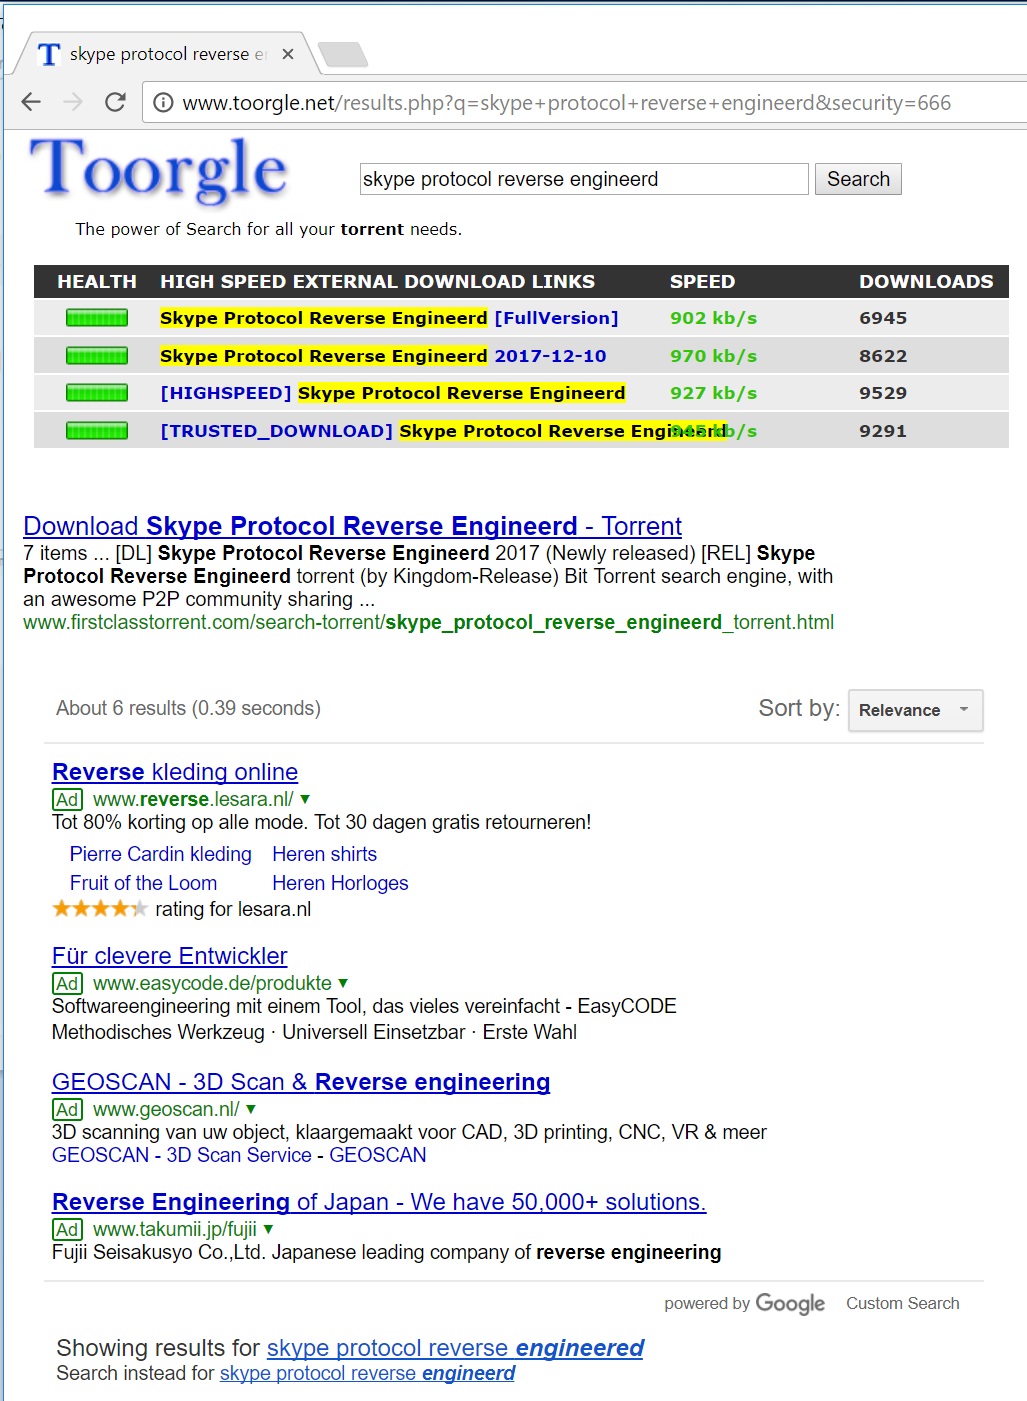The image size is (1027, 1401).
Task: Click the www.geoscan.nl/ ad URL
Action: [166, 1109]
